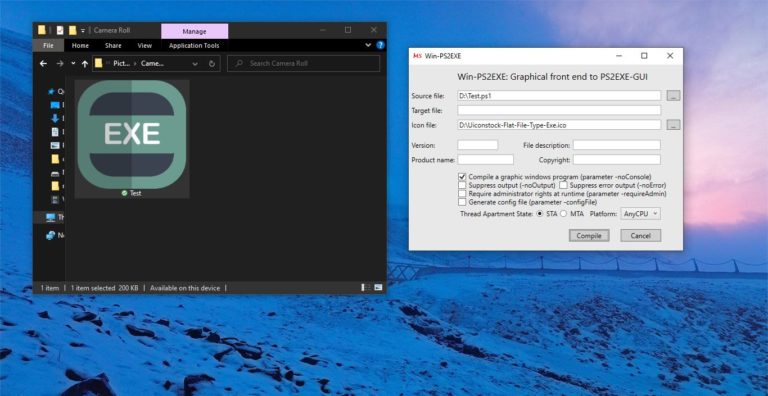
Task: Select MTA thread apartment state
Action: 563,214
